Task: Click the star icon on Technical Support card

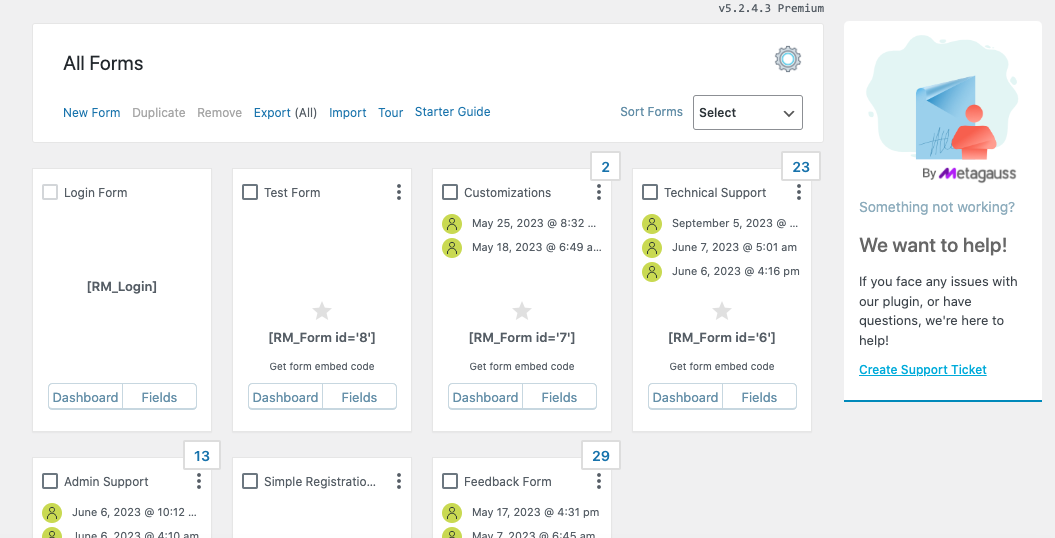Action: click(722, 311)
